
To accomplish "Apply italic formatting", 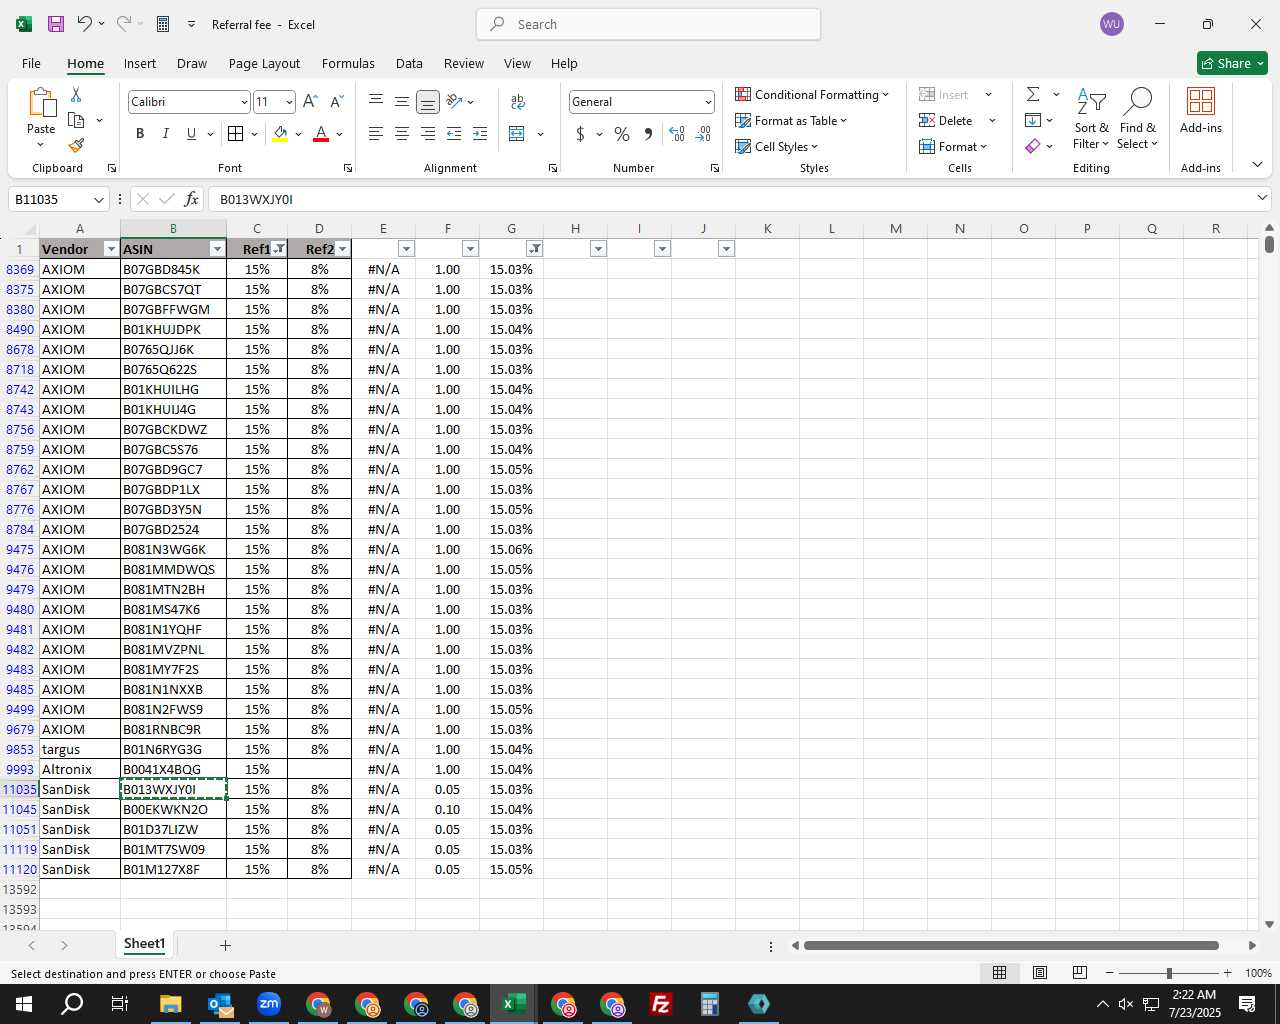I will (x=165, y=134).
